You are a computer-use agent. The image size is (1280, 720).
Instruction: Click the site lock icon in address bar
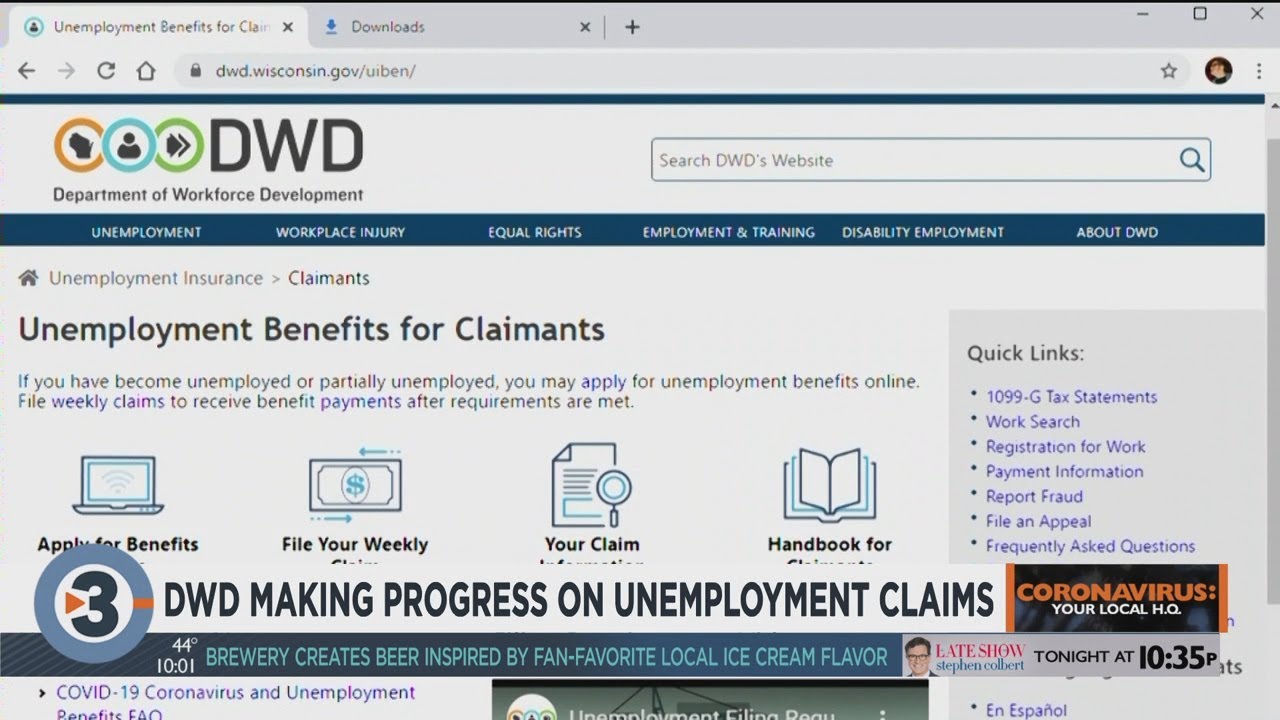point(195,71)
